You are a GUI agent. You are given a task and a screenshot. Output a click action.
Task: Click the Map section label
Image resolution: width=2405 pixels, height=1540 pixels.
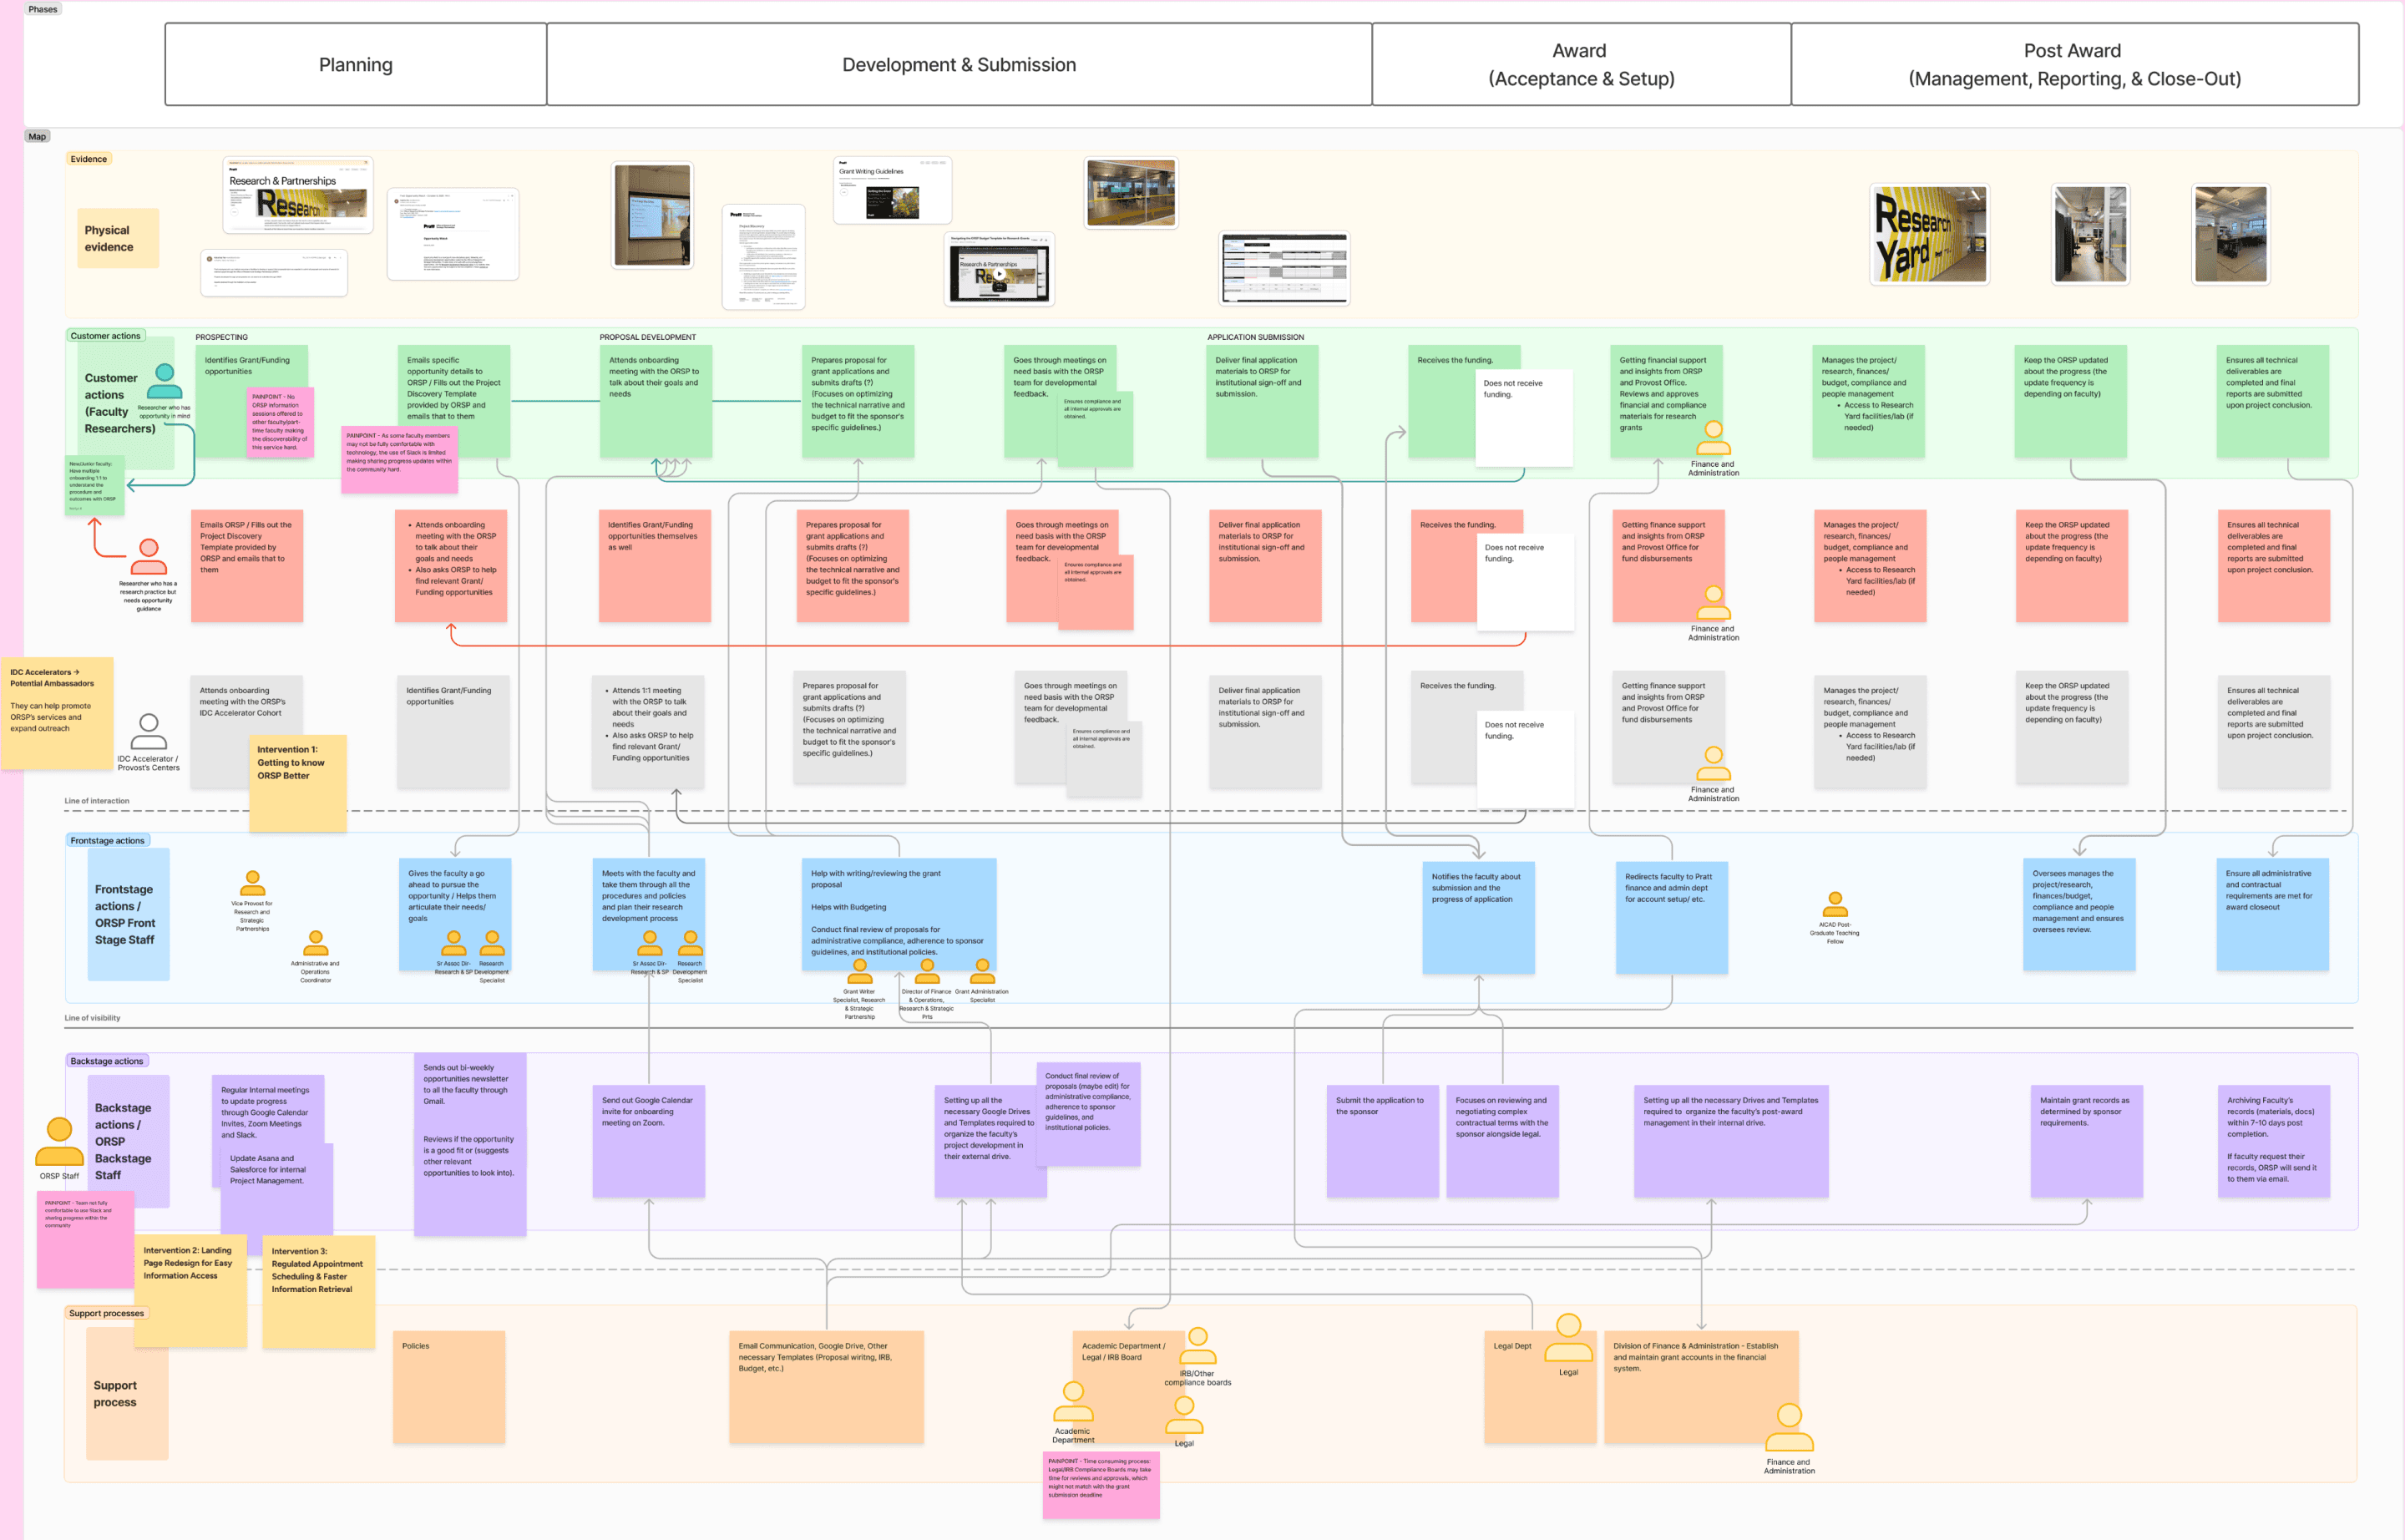point(37,136)
